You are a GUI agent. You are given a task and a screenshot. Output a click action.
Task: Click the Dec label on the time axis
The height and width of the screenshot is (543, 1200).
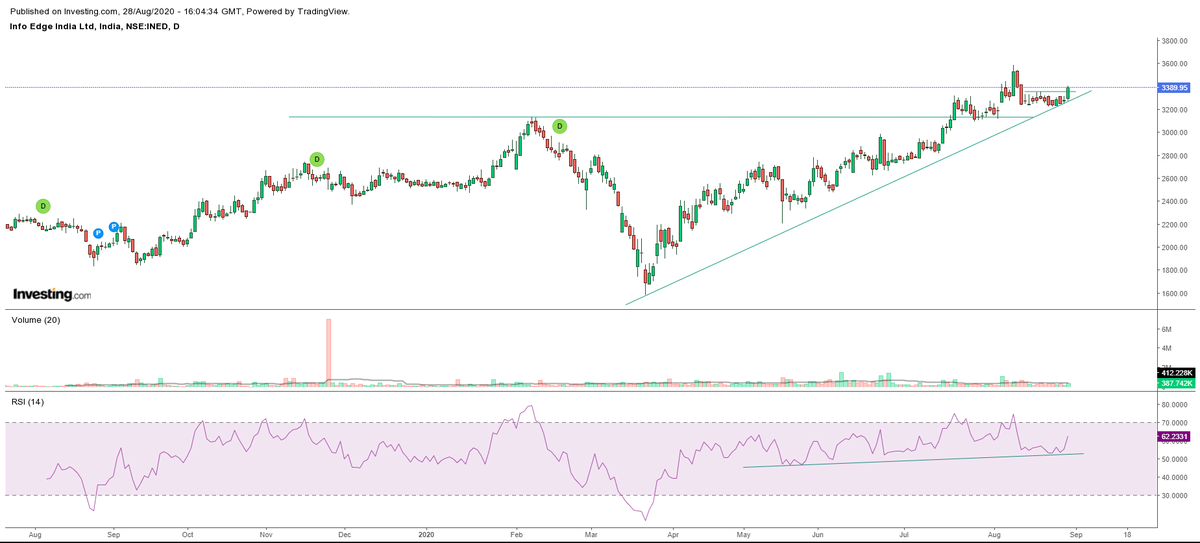click(x=343, y=535)
